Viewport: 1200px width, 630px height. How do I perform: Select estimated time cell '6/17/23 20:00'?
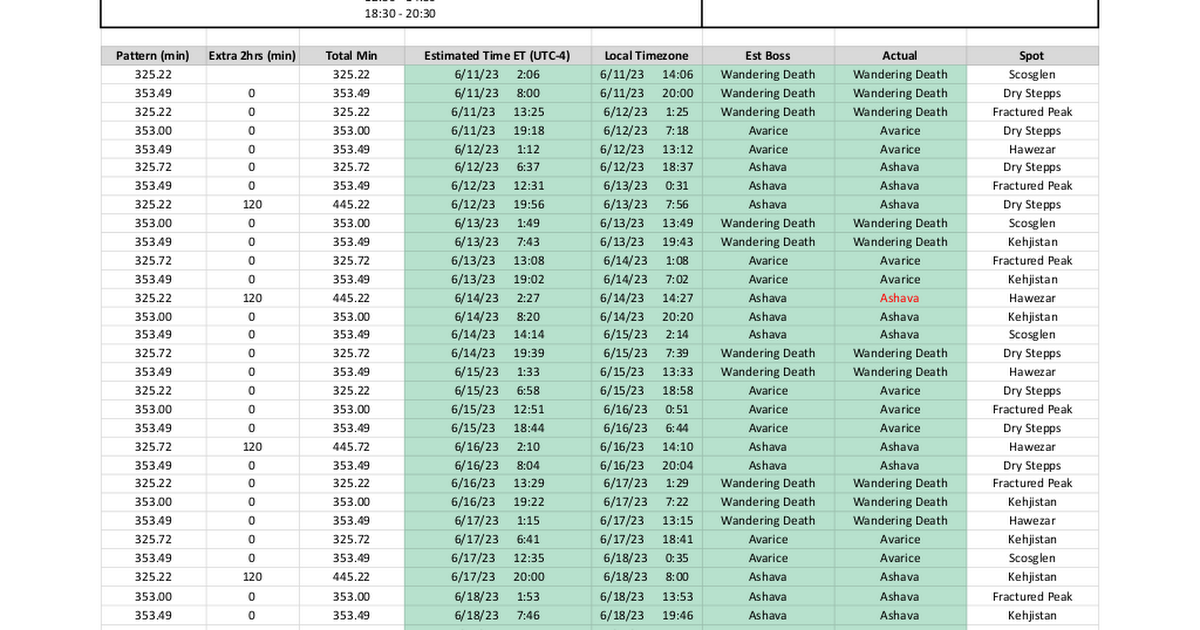pyautogui.click(x=497, y=577)
